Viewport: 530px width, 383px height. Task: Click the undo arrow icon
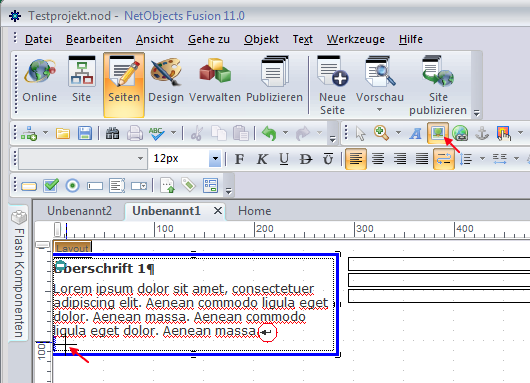click(269, 133)
